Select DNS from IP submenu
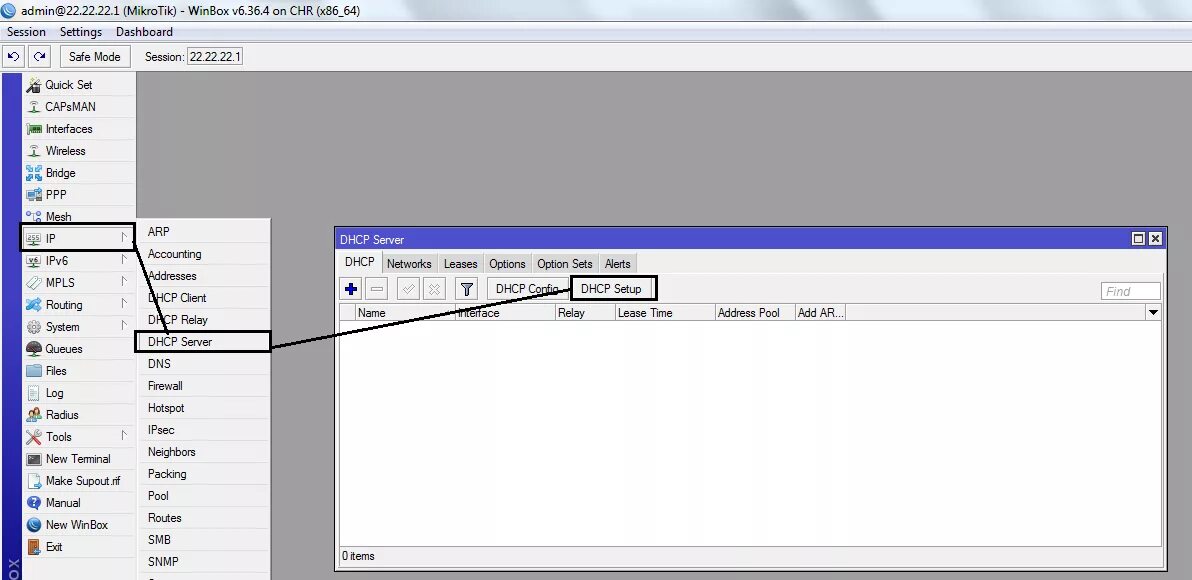This screenshot has height=580, width=1192. coord(159,364)
